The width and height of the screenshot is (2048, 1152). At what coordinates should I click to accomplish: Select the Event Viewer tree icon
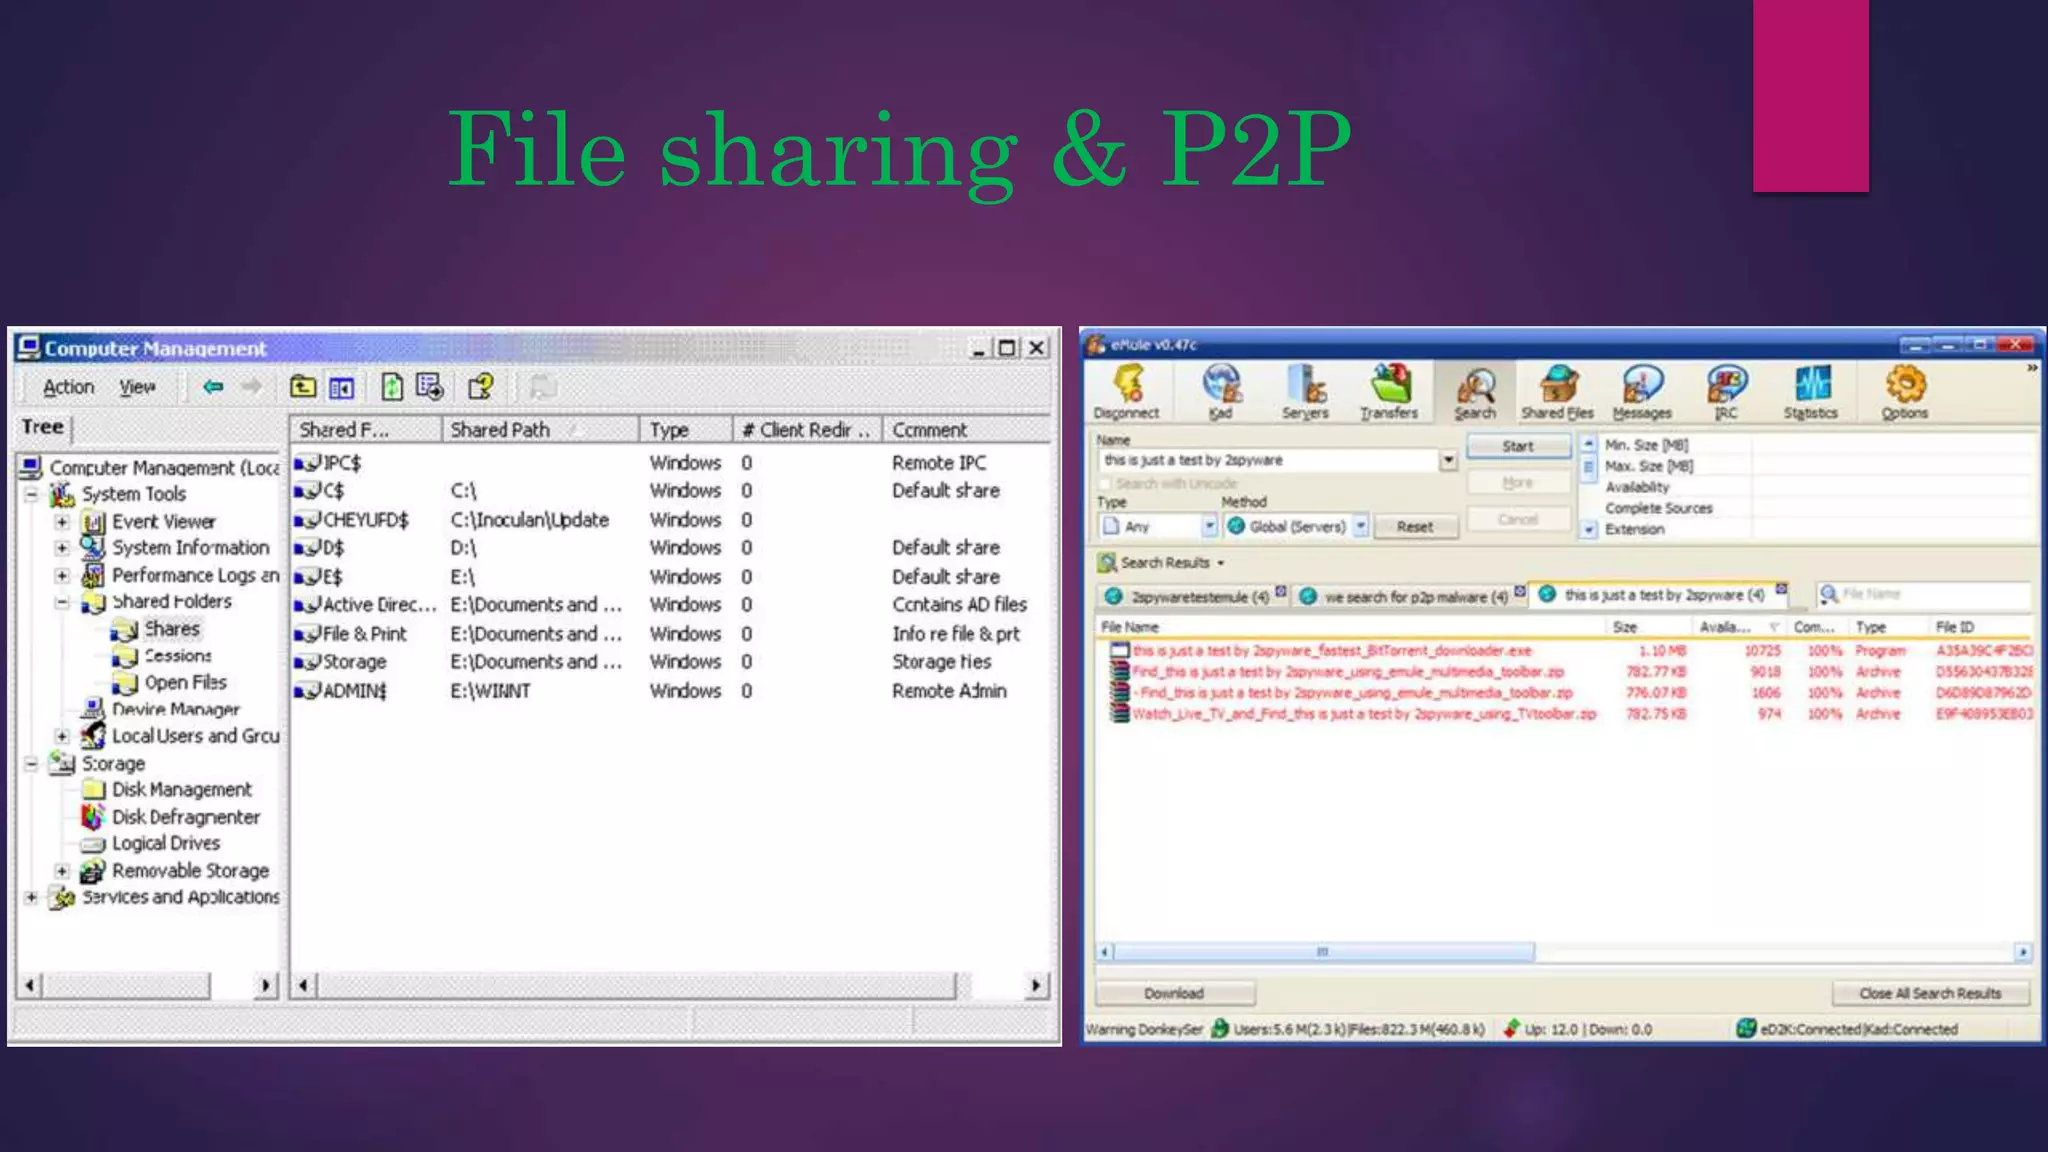pyautogui.click(x=93, y=522)
